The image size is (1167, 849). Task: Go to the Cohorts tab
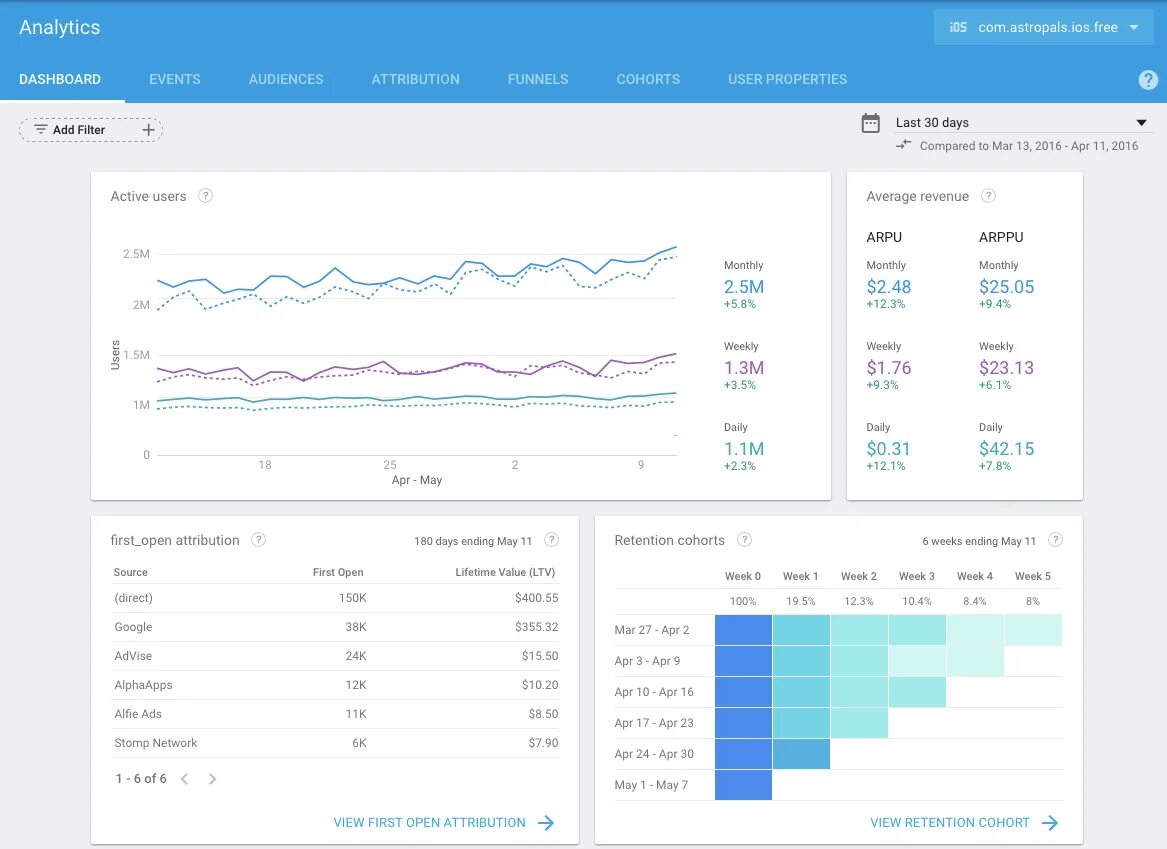click(x=648, y=79)
